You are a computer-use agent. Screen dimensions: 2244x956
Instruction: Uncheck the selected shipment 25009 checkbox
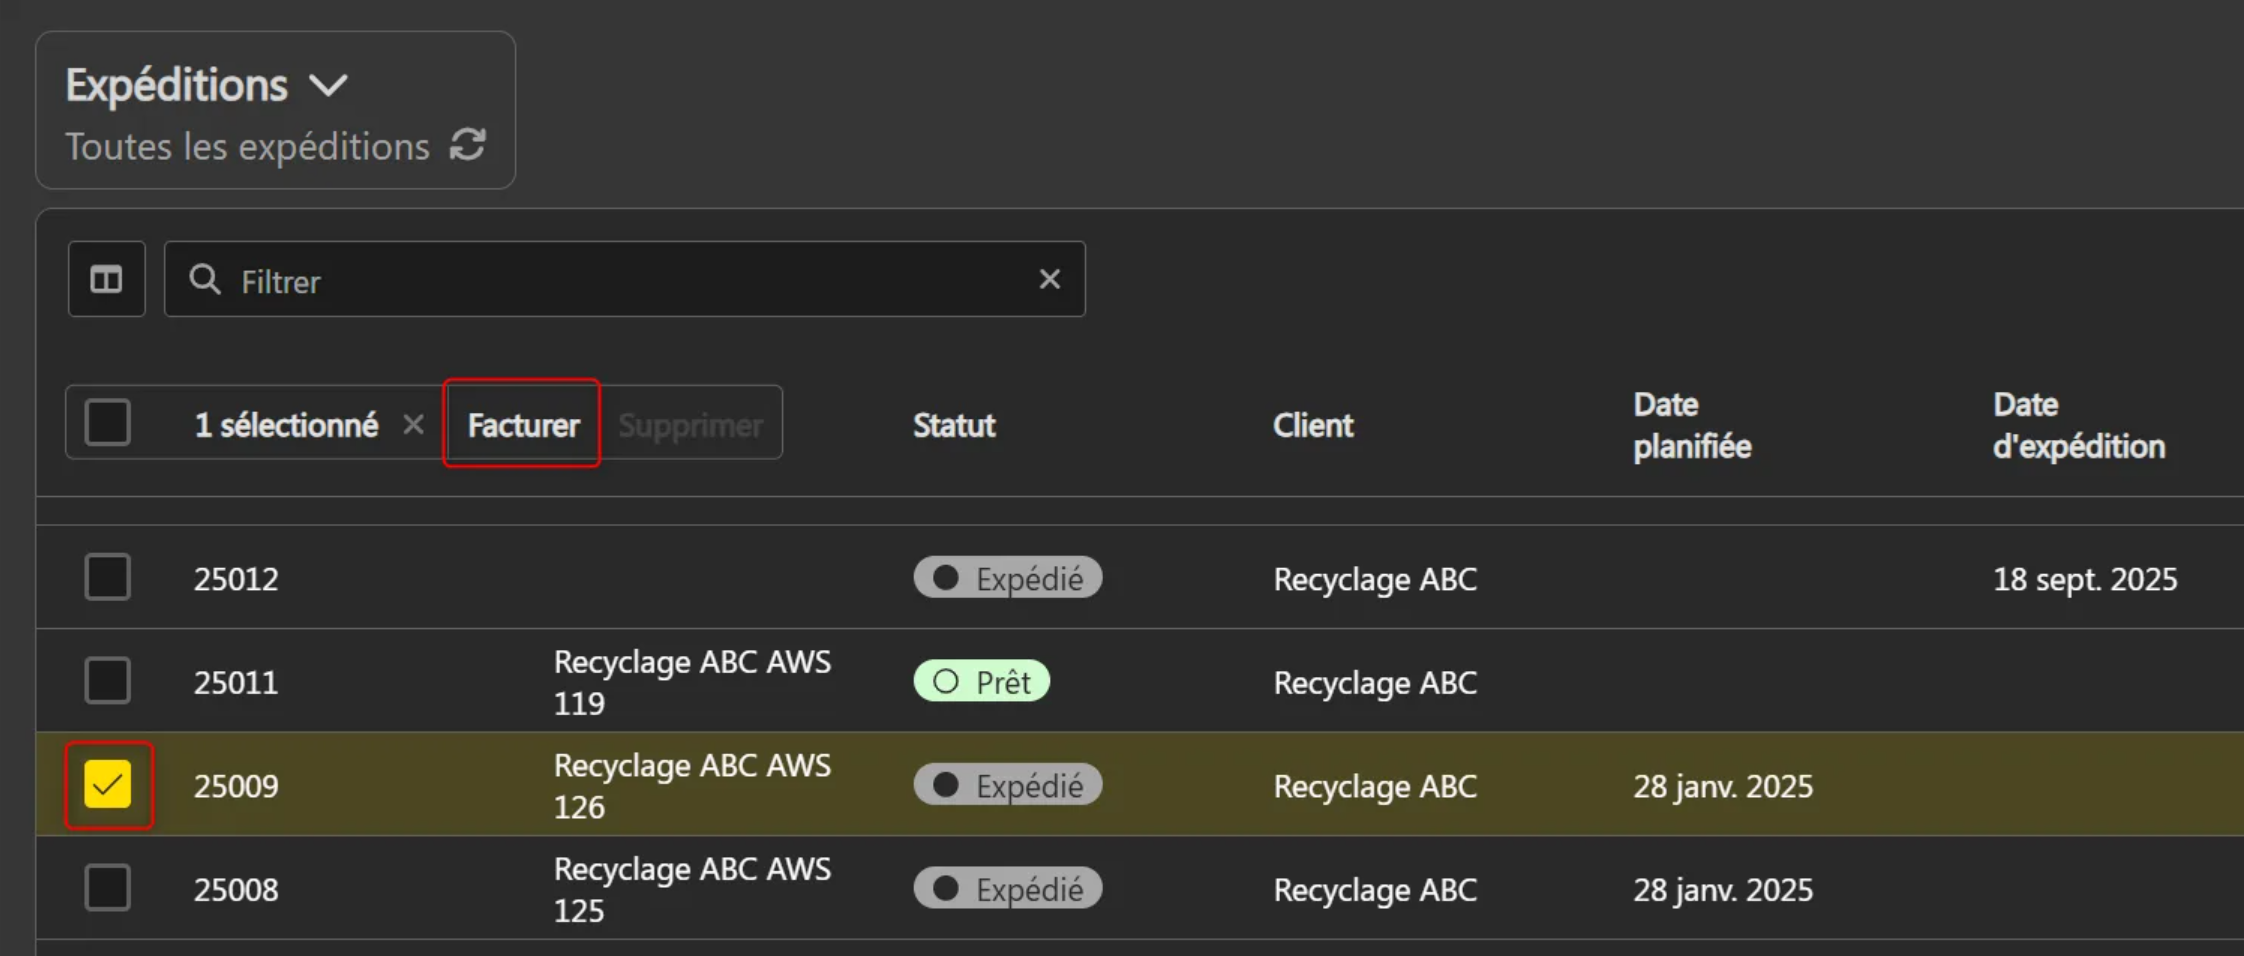108,785
